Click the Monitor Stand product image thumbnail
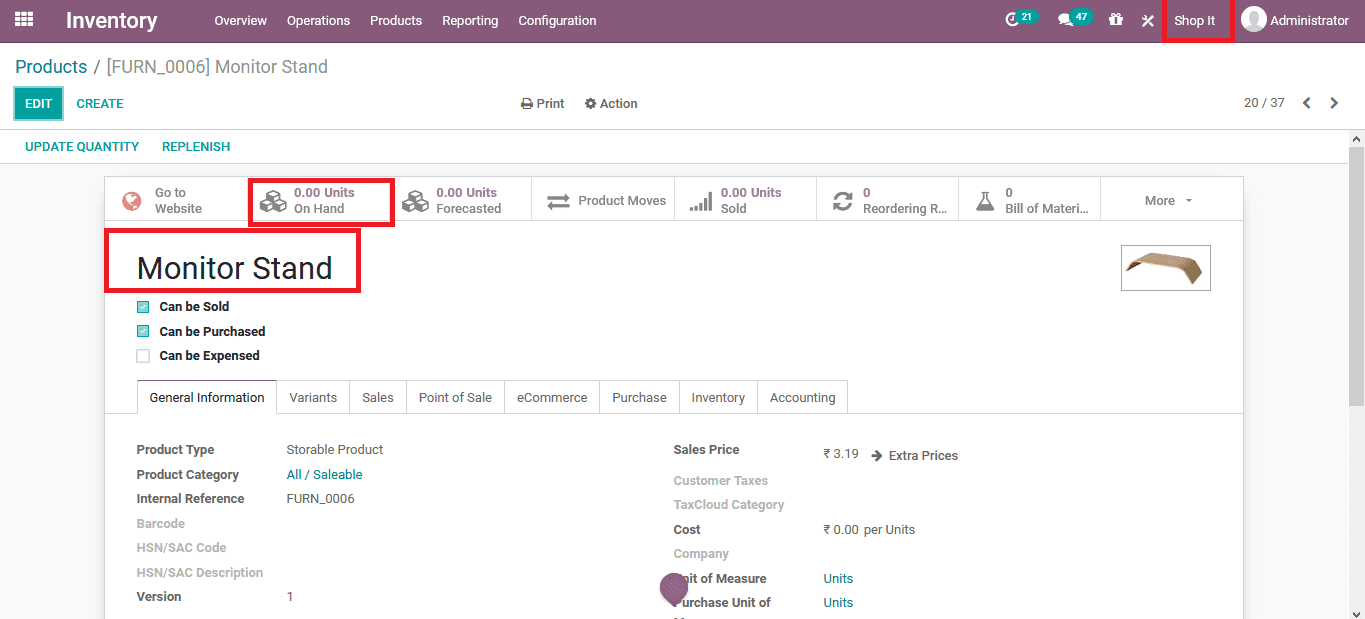Image resolution: width=1365 pixels, height=619 pixels. [x=1166, y=268]
